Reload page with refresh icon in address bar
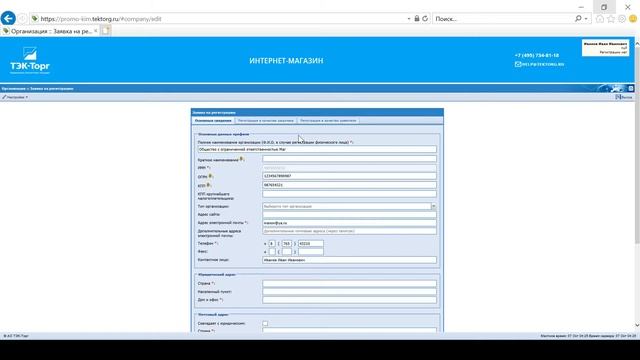 coord(425,19)
